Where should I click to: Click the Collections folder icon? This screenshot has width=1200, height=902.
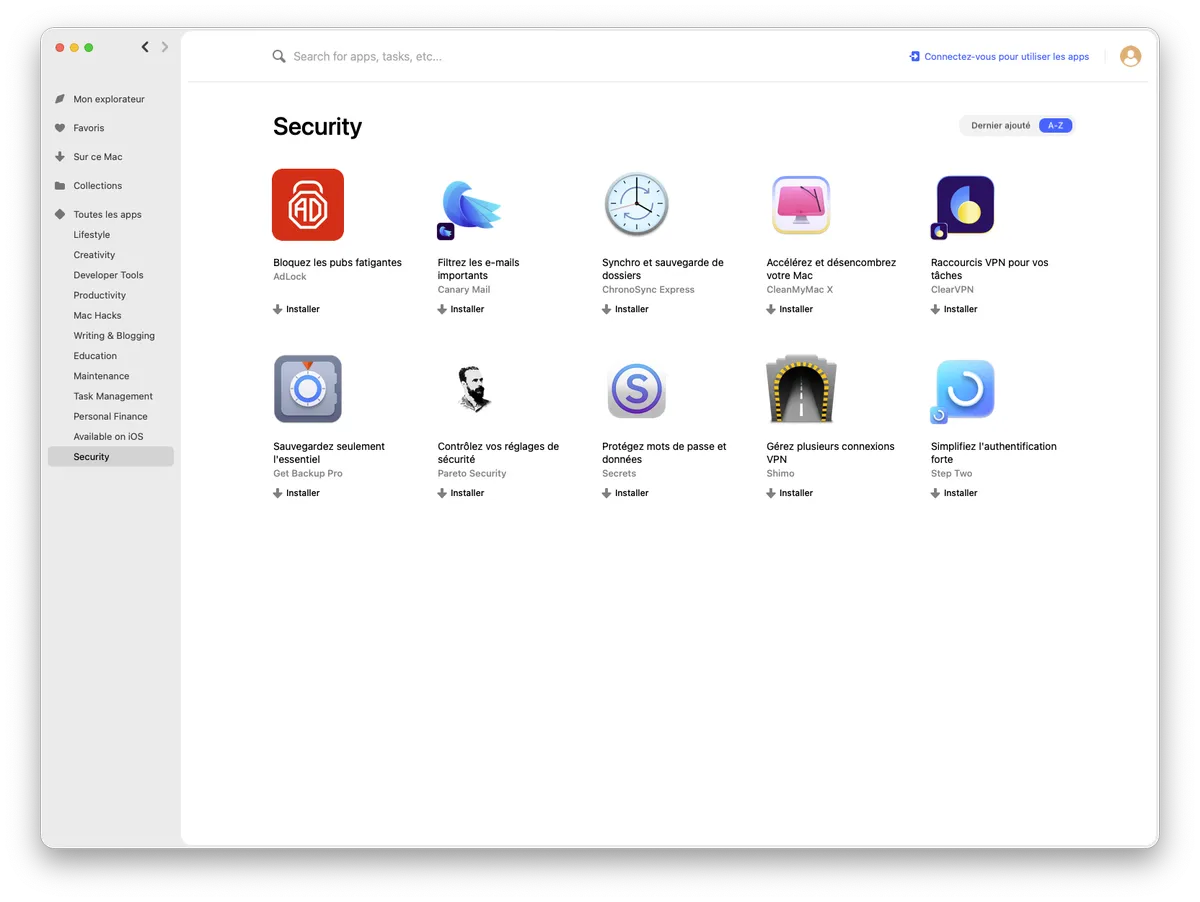point(60,186)
